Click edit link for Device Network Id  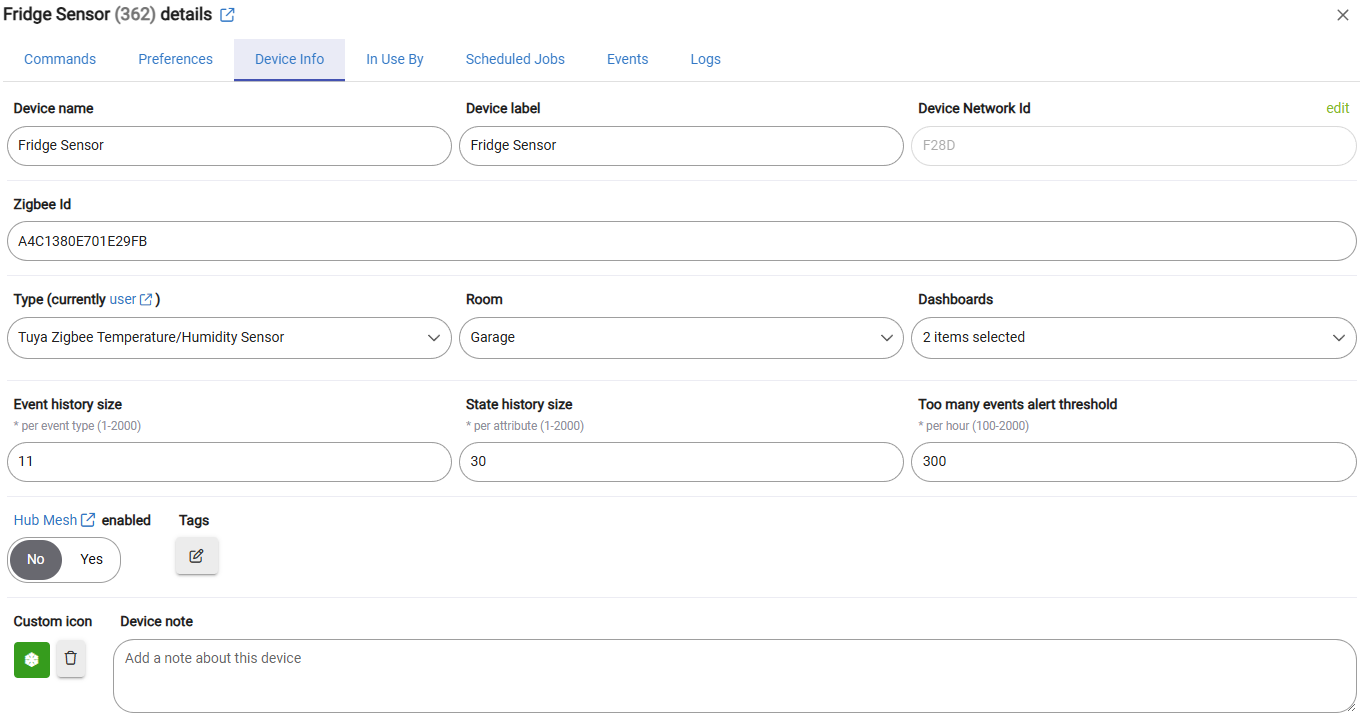coord(1337,109)
